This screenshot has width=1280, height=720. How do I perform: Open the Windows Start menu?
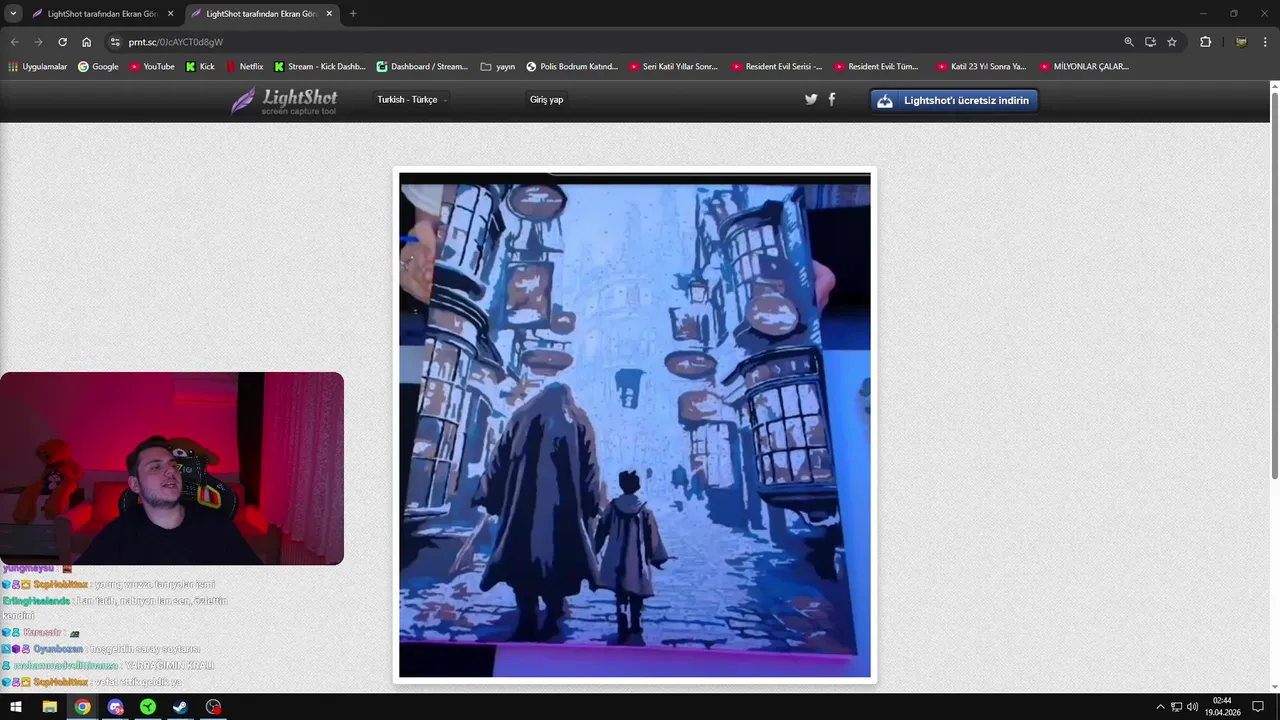(x=16, y=707)
